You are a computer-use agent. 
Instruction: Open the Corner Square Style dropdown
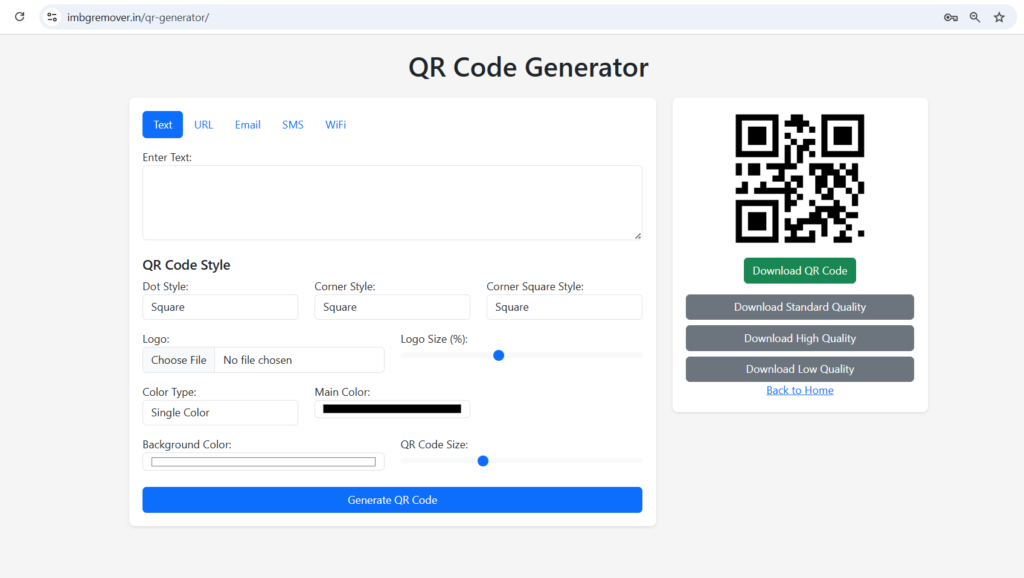click(564, 307)
